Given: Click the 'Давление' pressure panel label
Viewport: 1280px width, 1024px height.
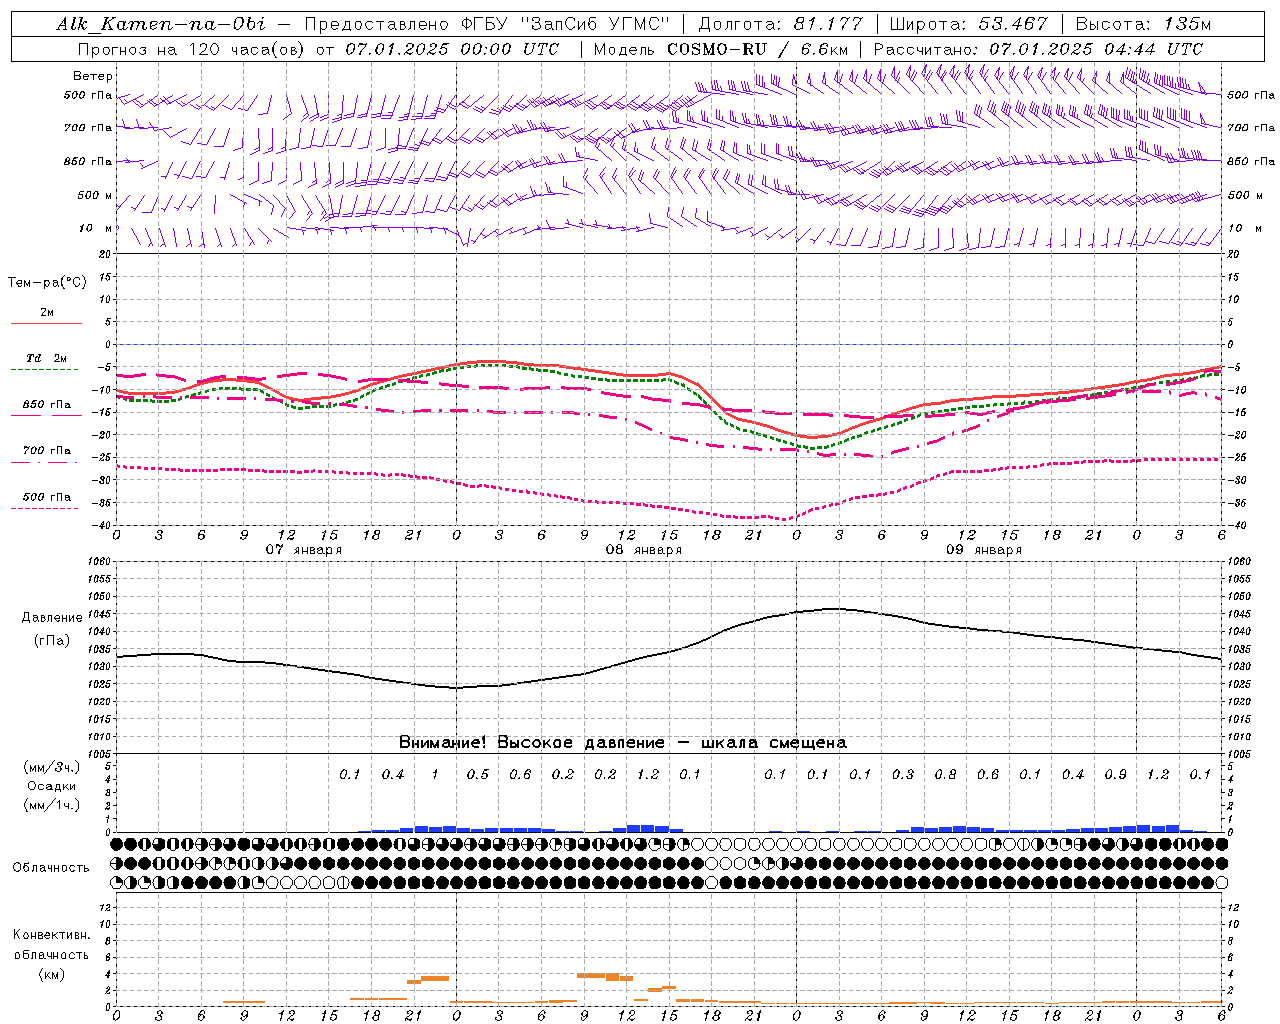Looking at the screenshot, I should [x=52, y=618].
